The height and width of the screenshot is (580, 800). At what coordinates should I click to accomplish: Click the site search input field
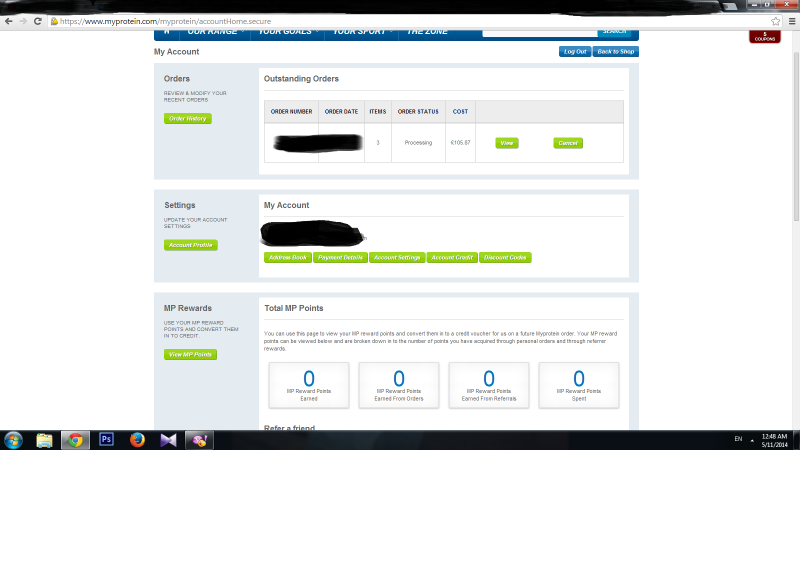pyautogui.click(x=540, y=32)
